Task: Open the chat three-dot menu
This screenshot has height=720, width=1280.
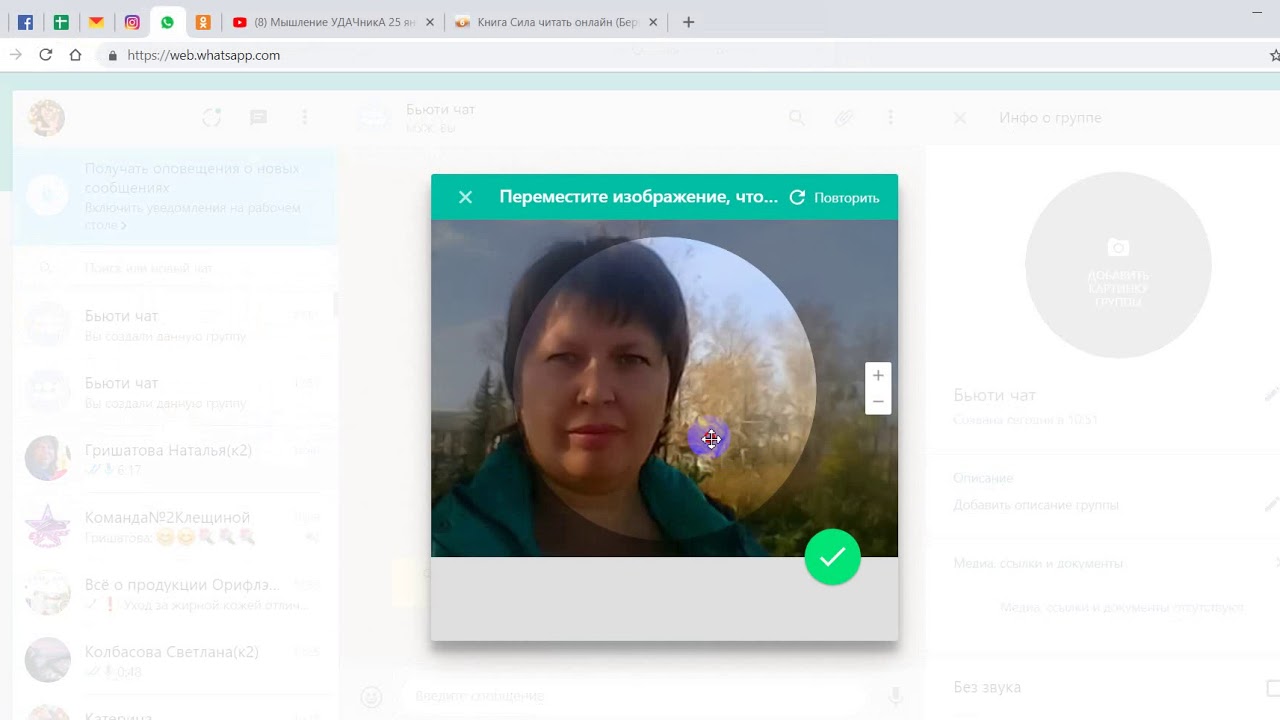Action: [890, 118]
